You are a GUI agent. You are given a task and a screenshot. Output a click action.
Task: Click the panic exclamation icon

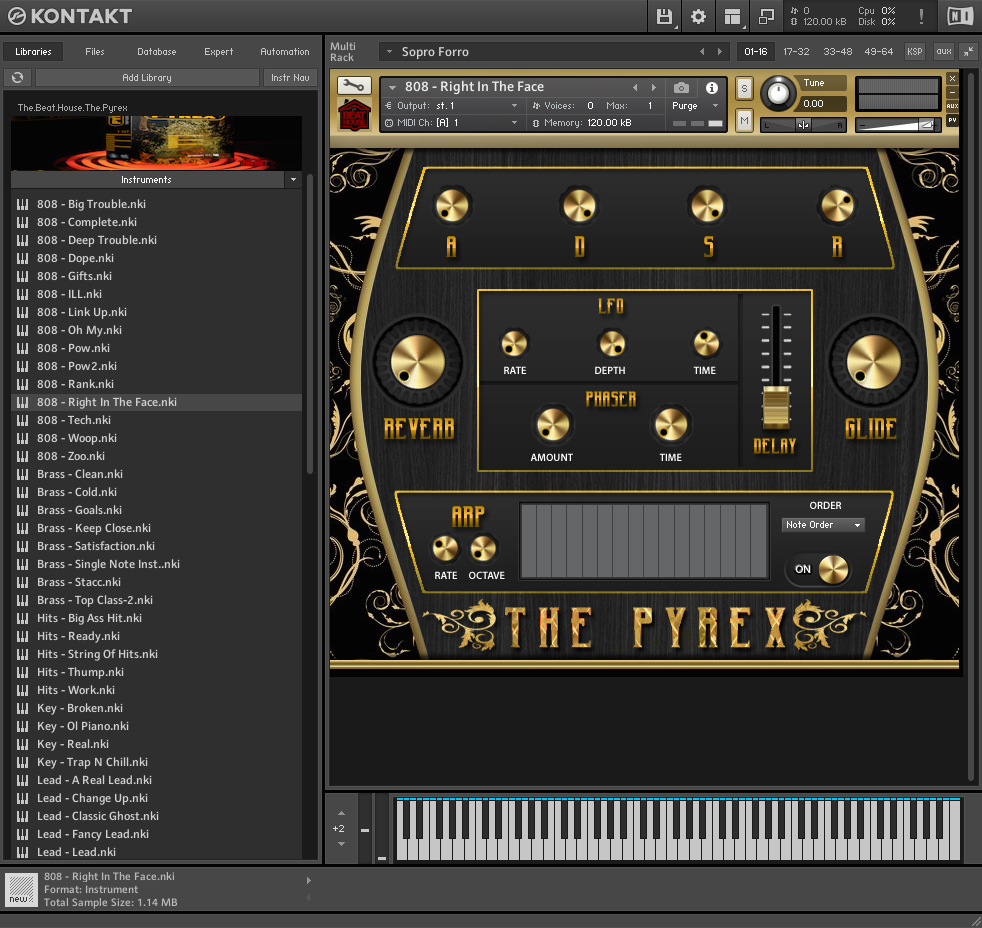[921, 16]
